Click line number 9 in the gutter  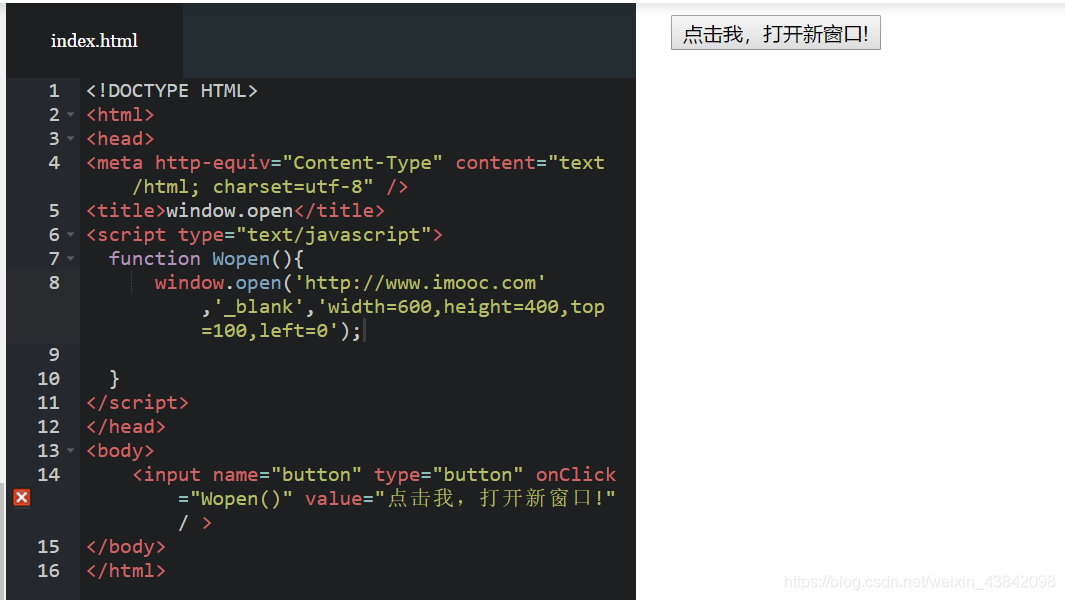(54, 355)
